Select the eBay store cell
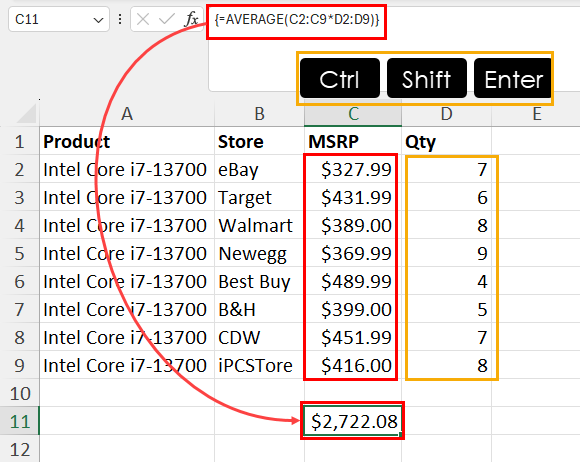Viewport: 580px width, 462px height. tap(260, 170)
